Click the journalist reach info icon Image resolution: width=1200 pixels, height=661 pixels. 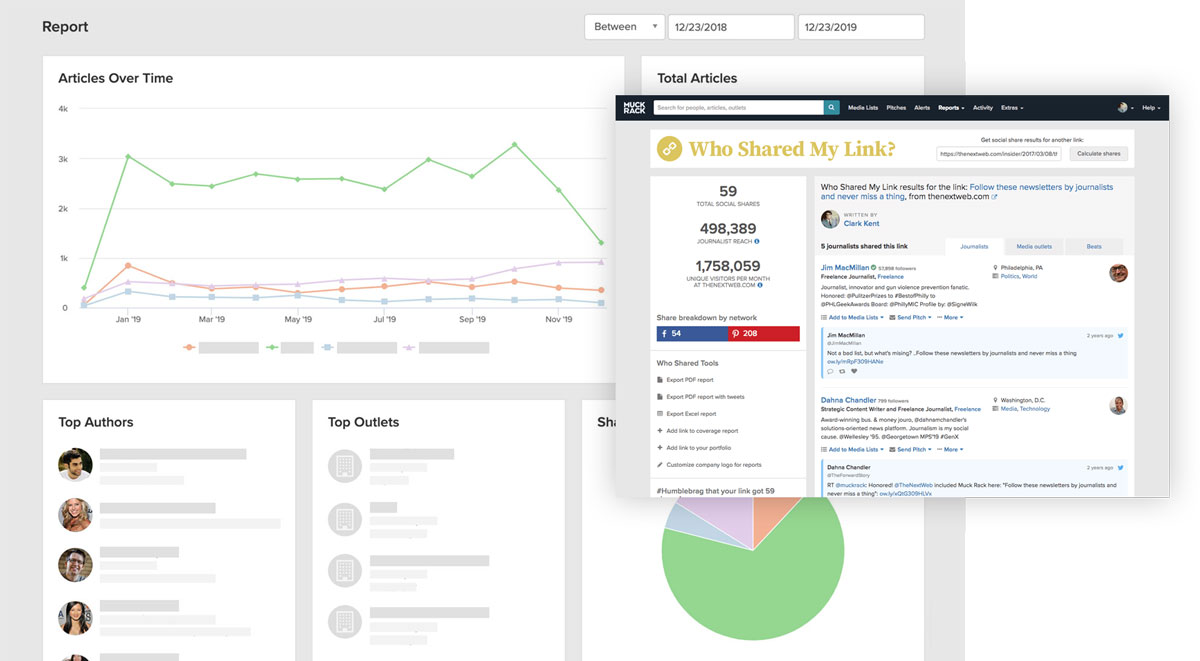[x=756, y=241]
